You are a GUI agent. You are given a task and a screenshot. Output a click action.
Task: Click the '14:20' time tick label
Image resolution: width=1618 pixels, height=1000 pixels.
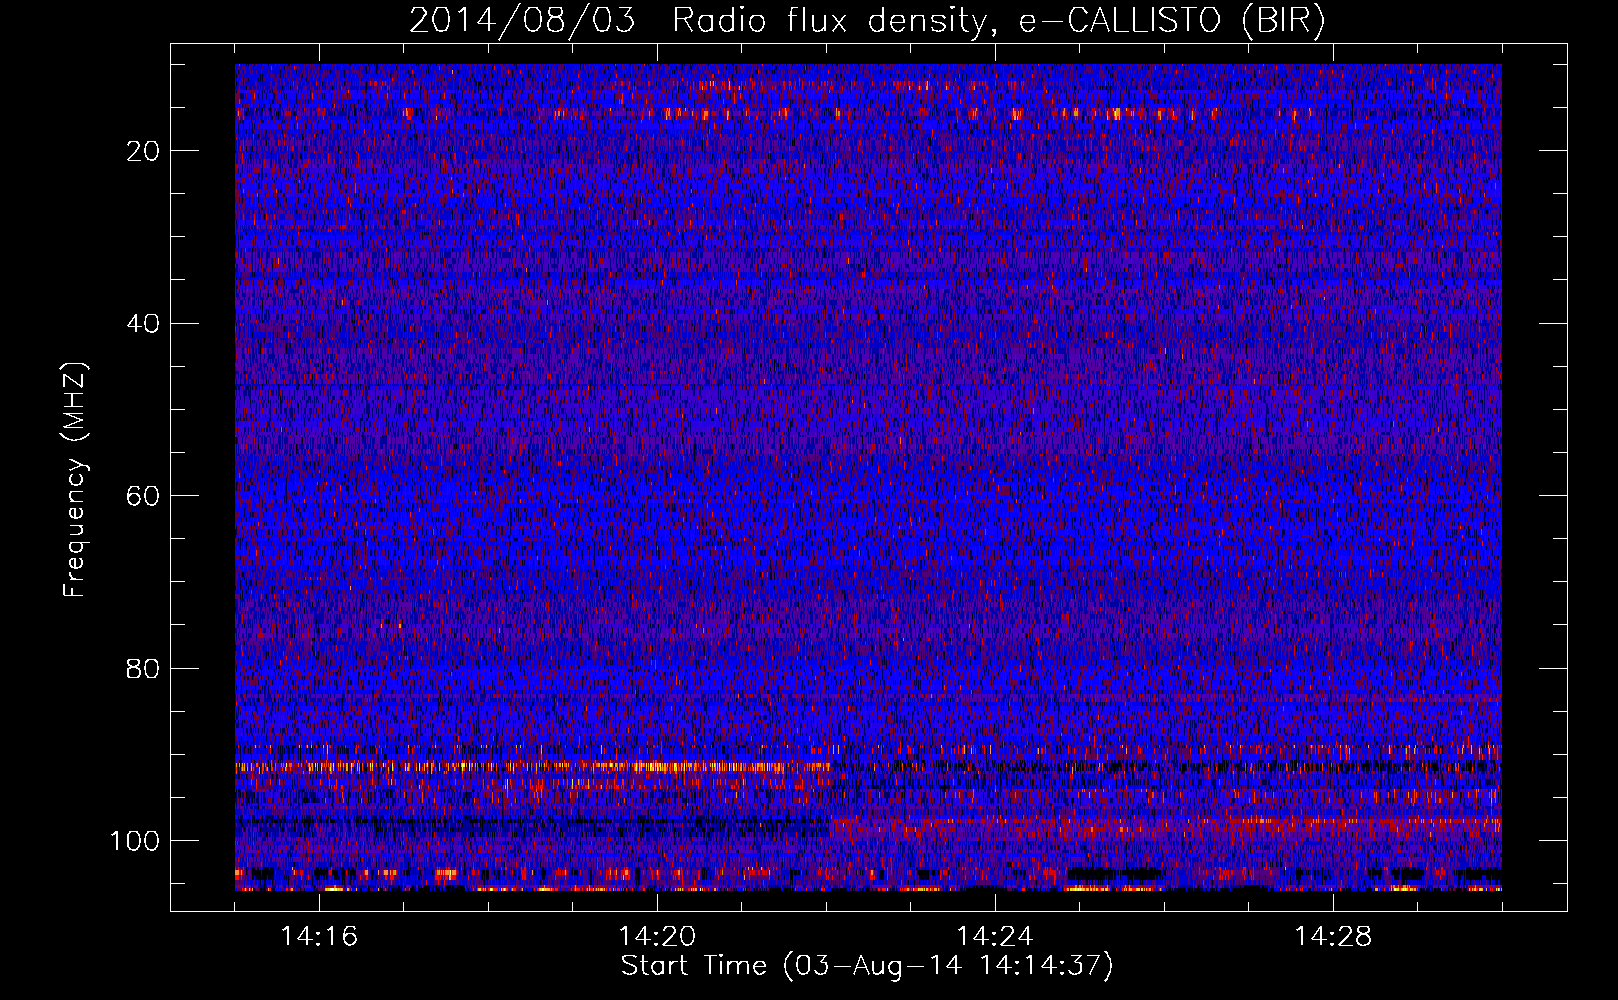pos(657,937)
